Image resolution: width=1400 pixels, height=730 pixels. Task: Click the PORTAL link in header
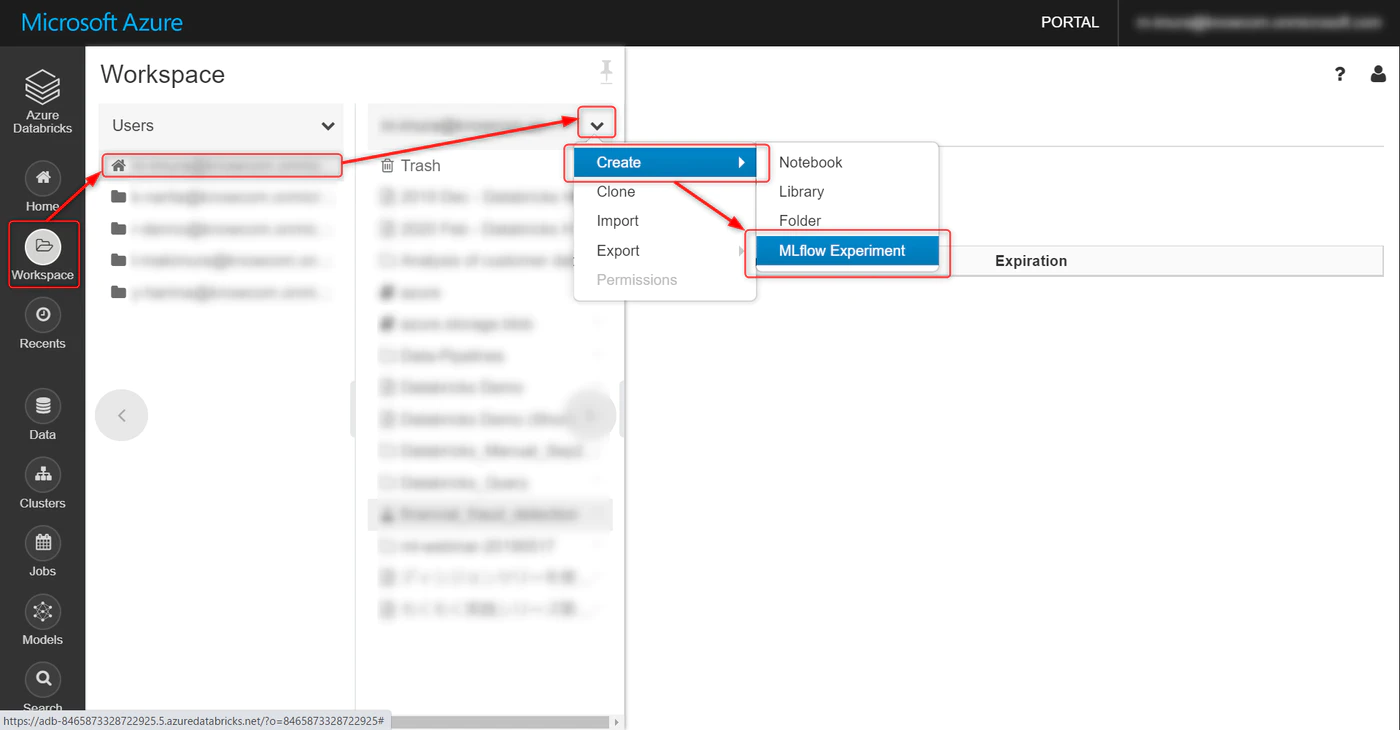pos(1070,22)
